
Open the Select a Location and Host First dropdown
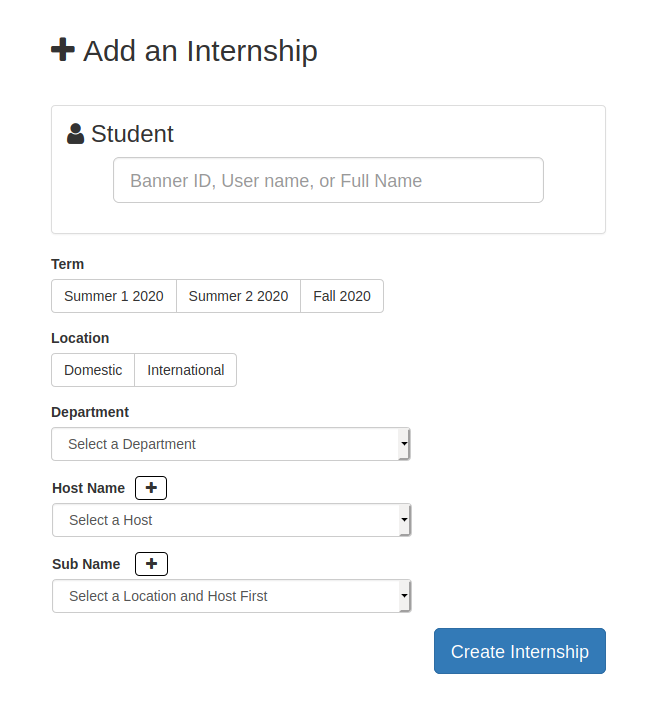pyautogui.click(x=232, y=596)
